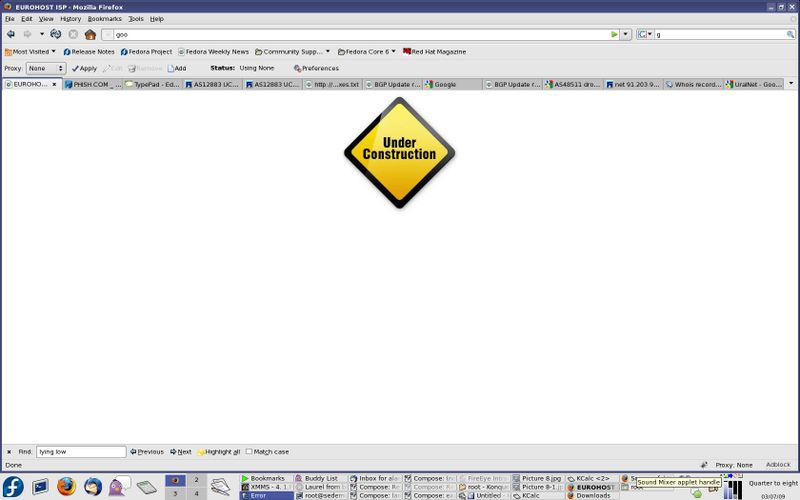
Task: Close the find bar with the X icon
Action: click(9, 452)
